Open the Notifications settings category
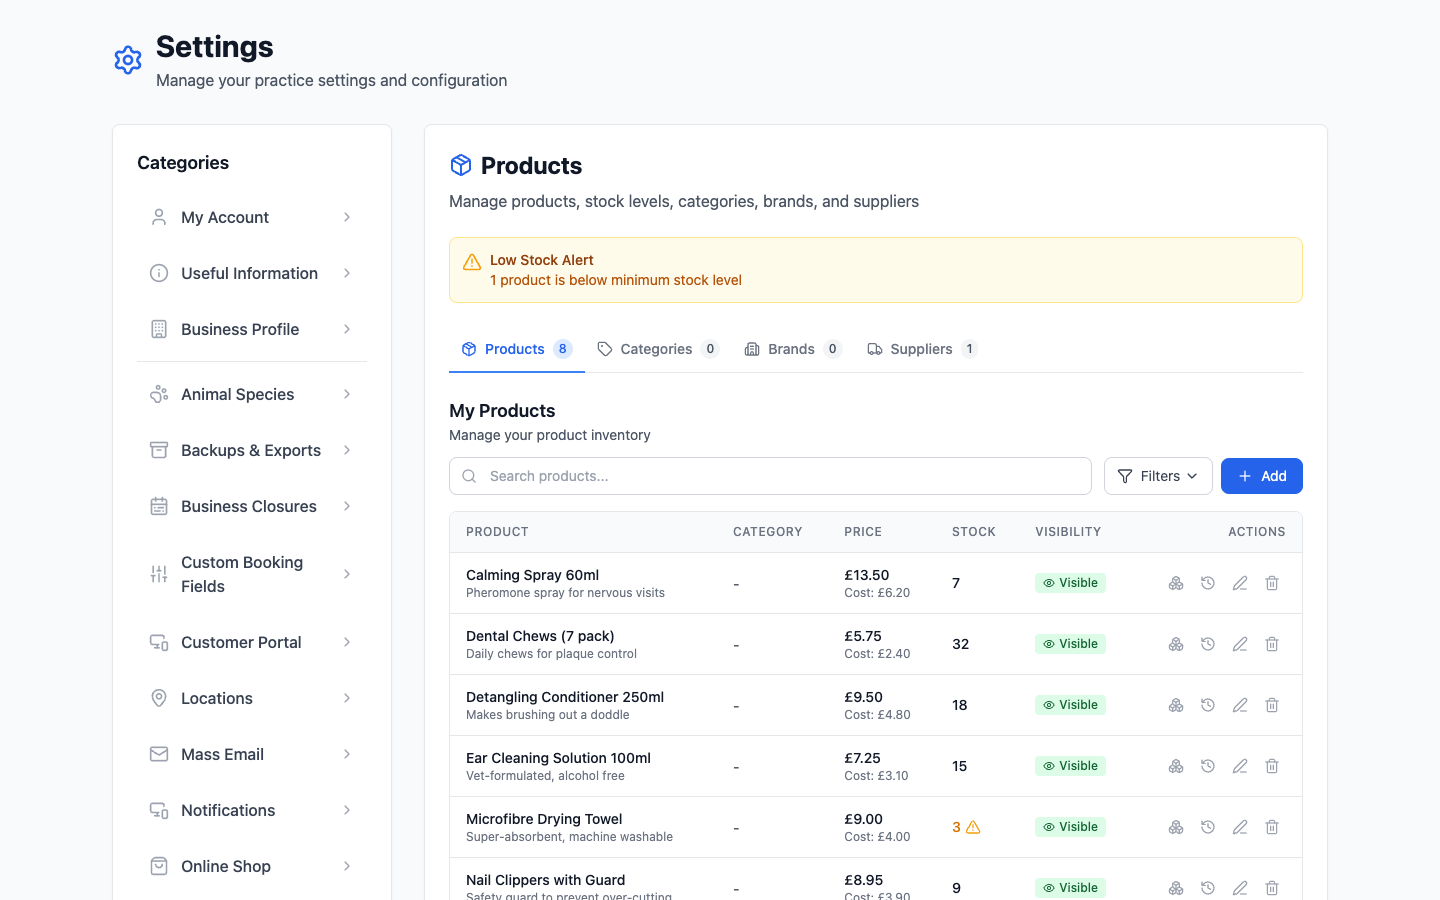This screenshot has height=900, width=1440. pyautogui.click(x=252, y=810)
